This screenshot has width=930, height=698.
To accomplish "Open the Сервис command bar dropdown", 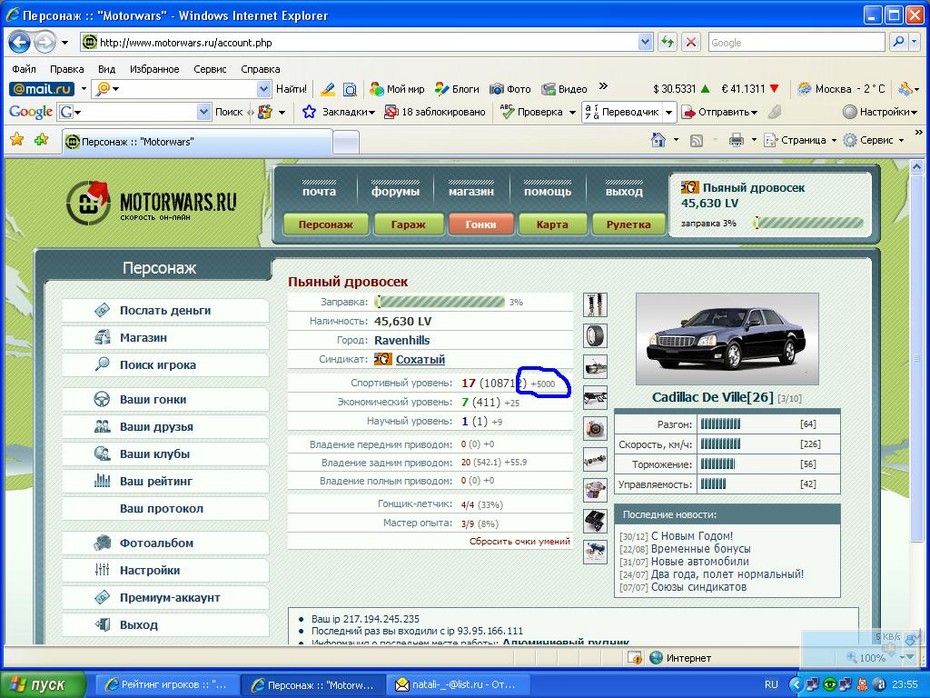I will tap(901, 141).
